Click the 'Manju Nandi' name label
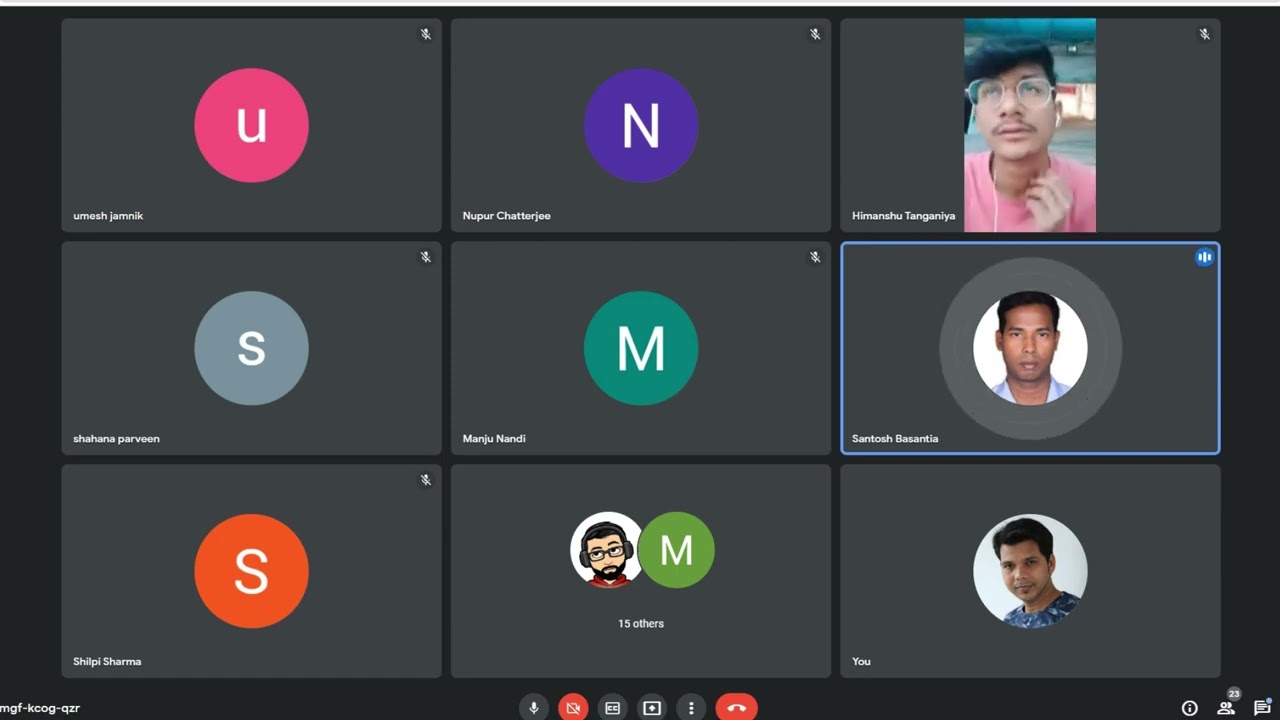 click(x=494, y=439)
